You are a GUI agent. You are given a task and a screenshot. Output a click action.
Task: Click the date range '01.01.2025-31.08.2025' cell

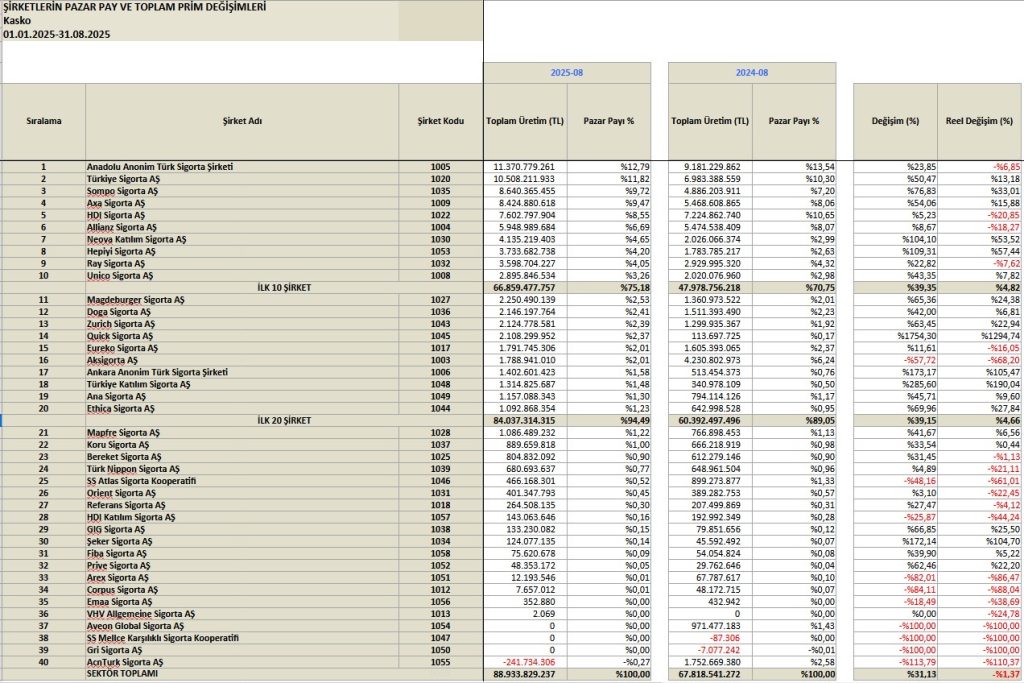(57, 35)
